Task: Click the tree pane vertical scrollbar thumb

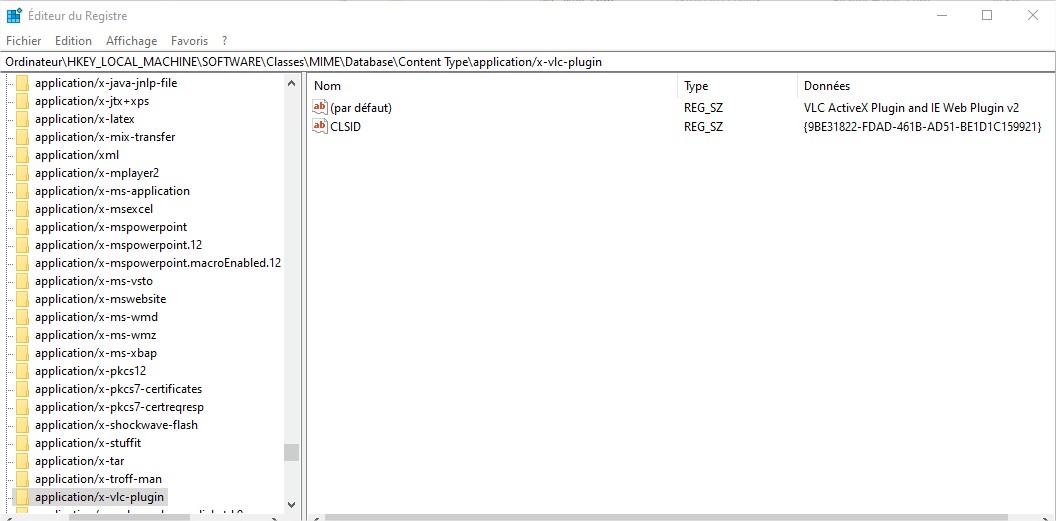Action: point(291,452)
